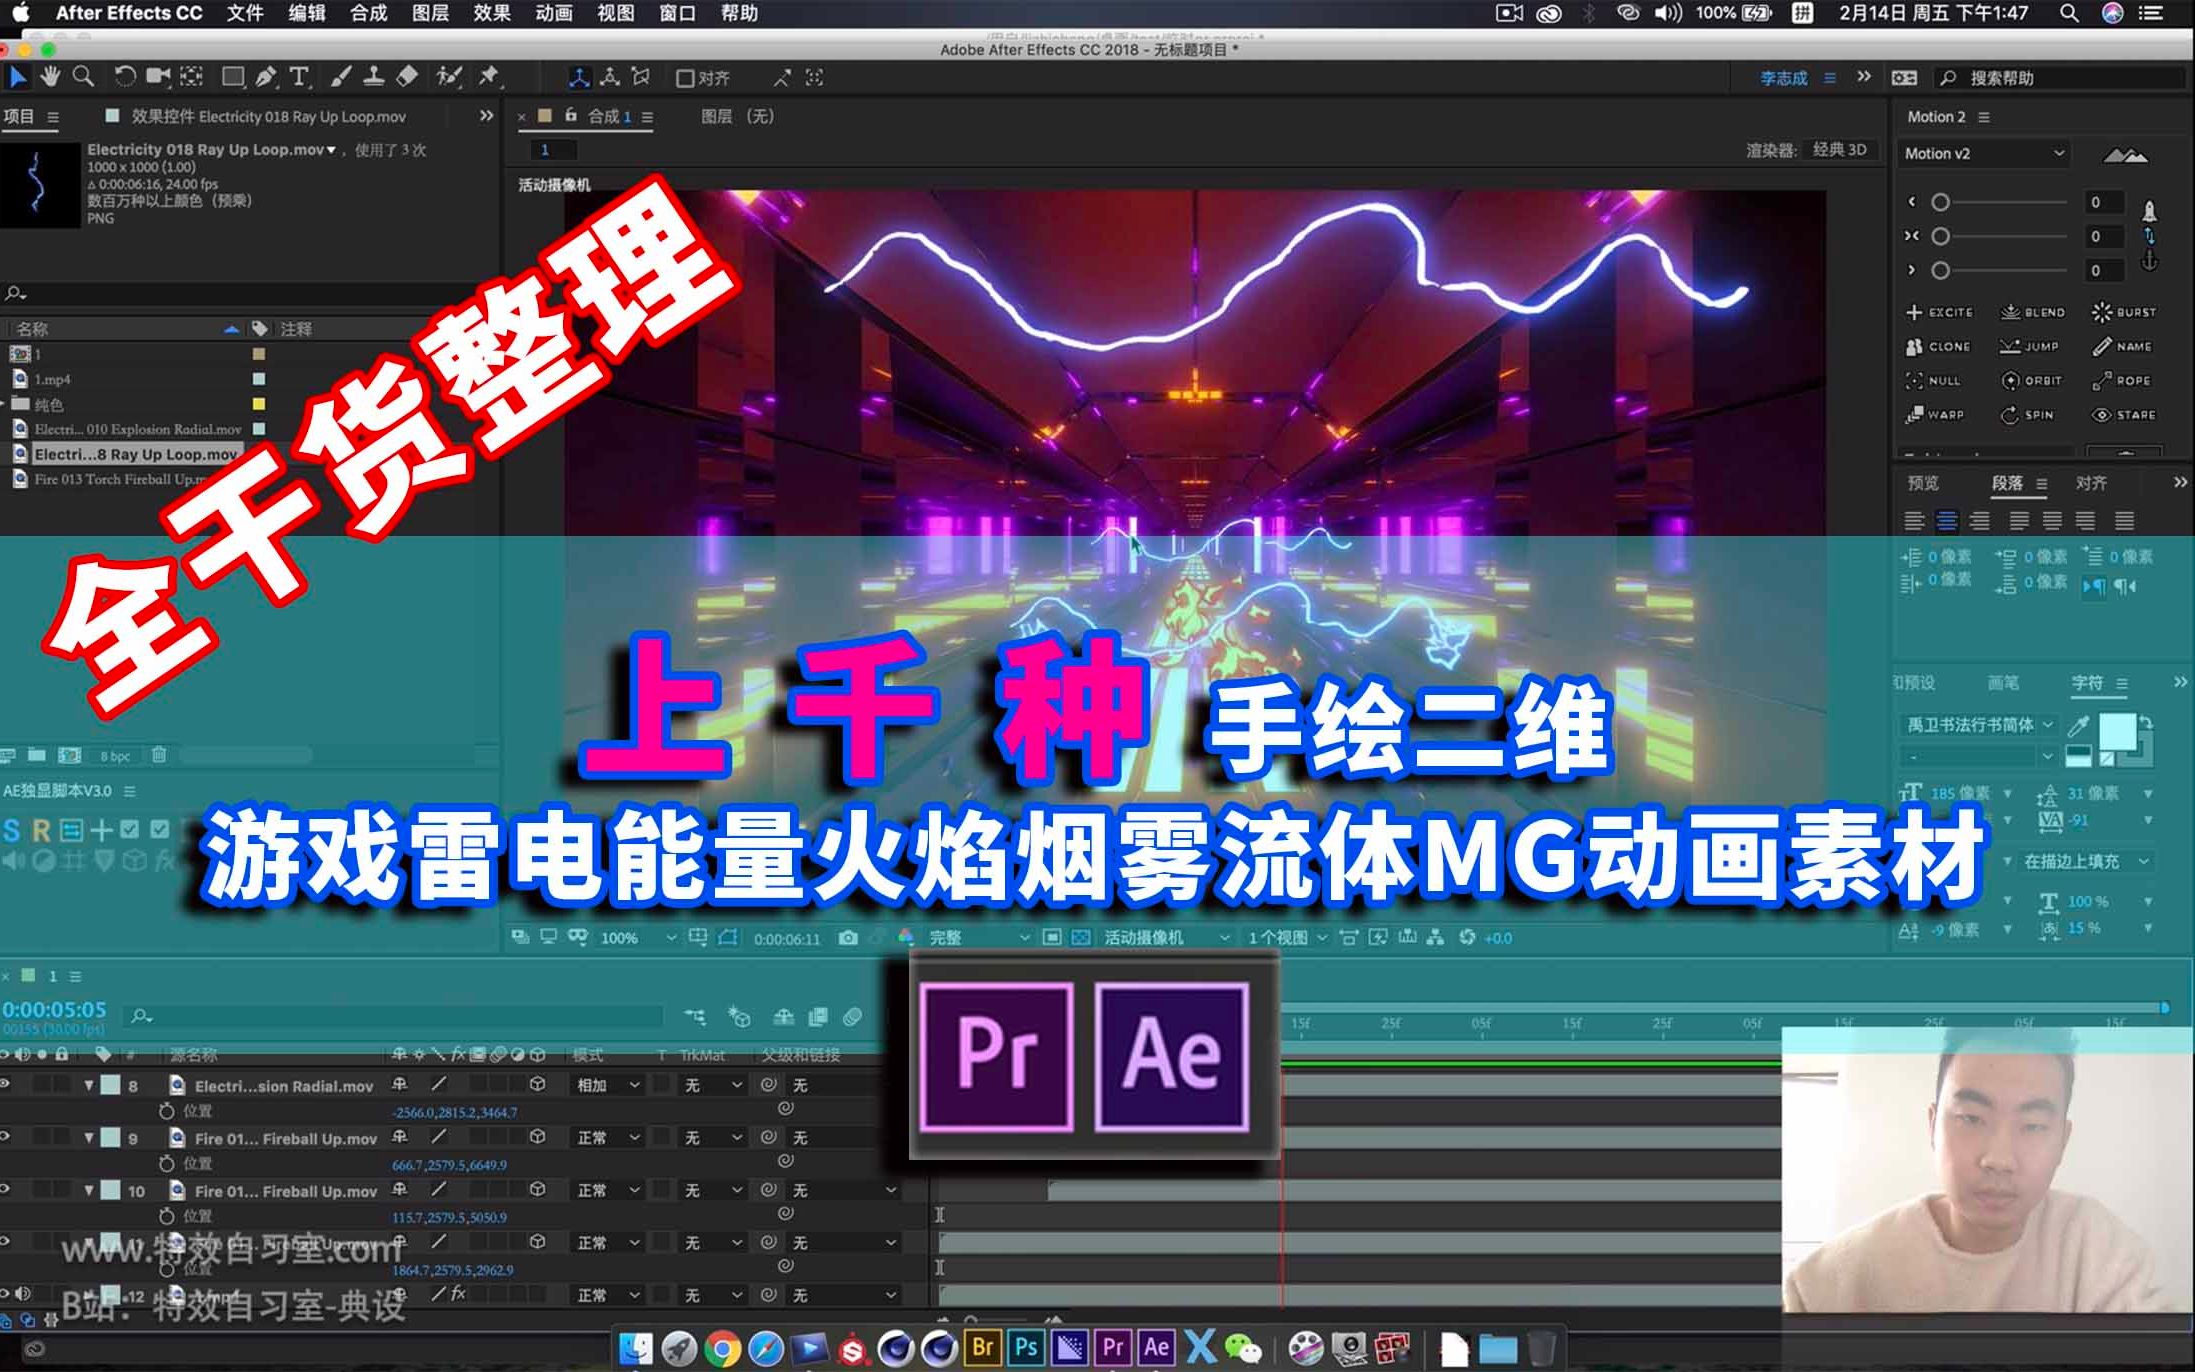Toggle the 对齐 snapping checkbox

coord(685,78)
